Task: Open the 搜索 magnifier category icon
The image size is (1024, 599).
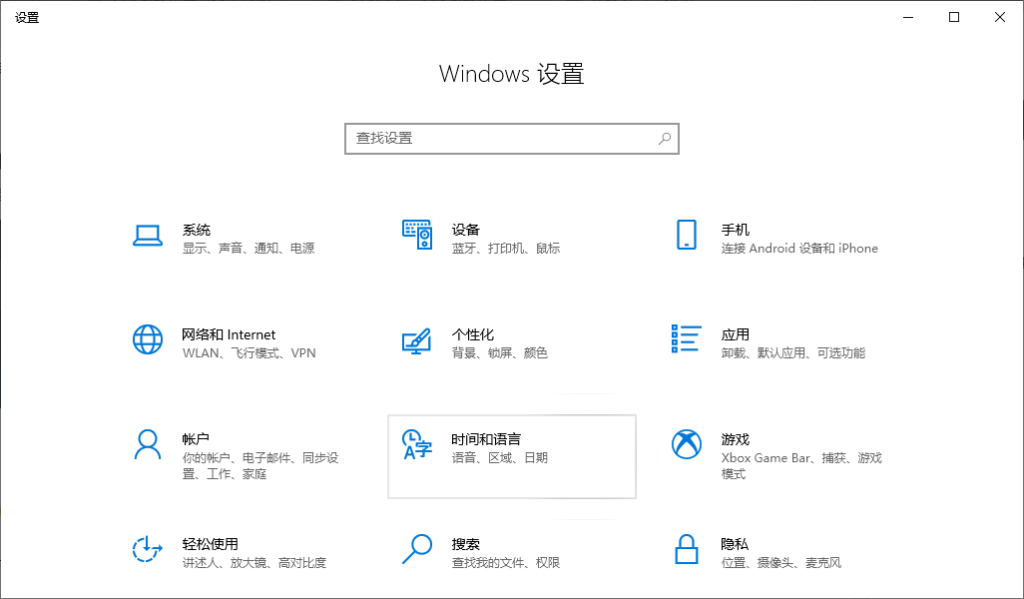Action: coord(417,549)
